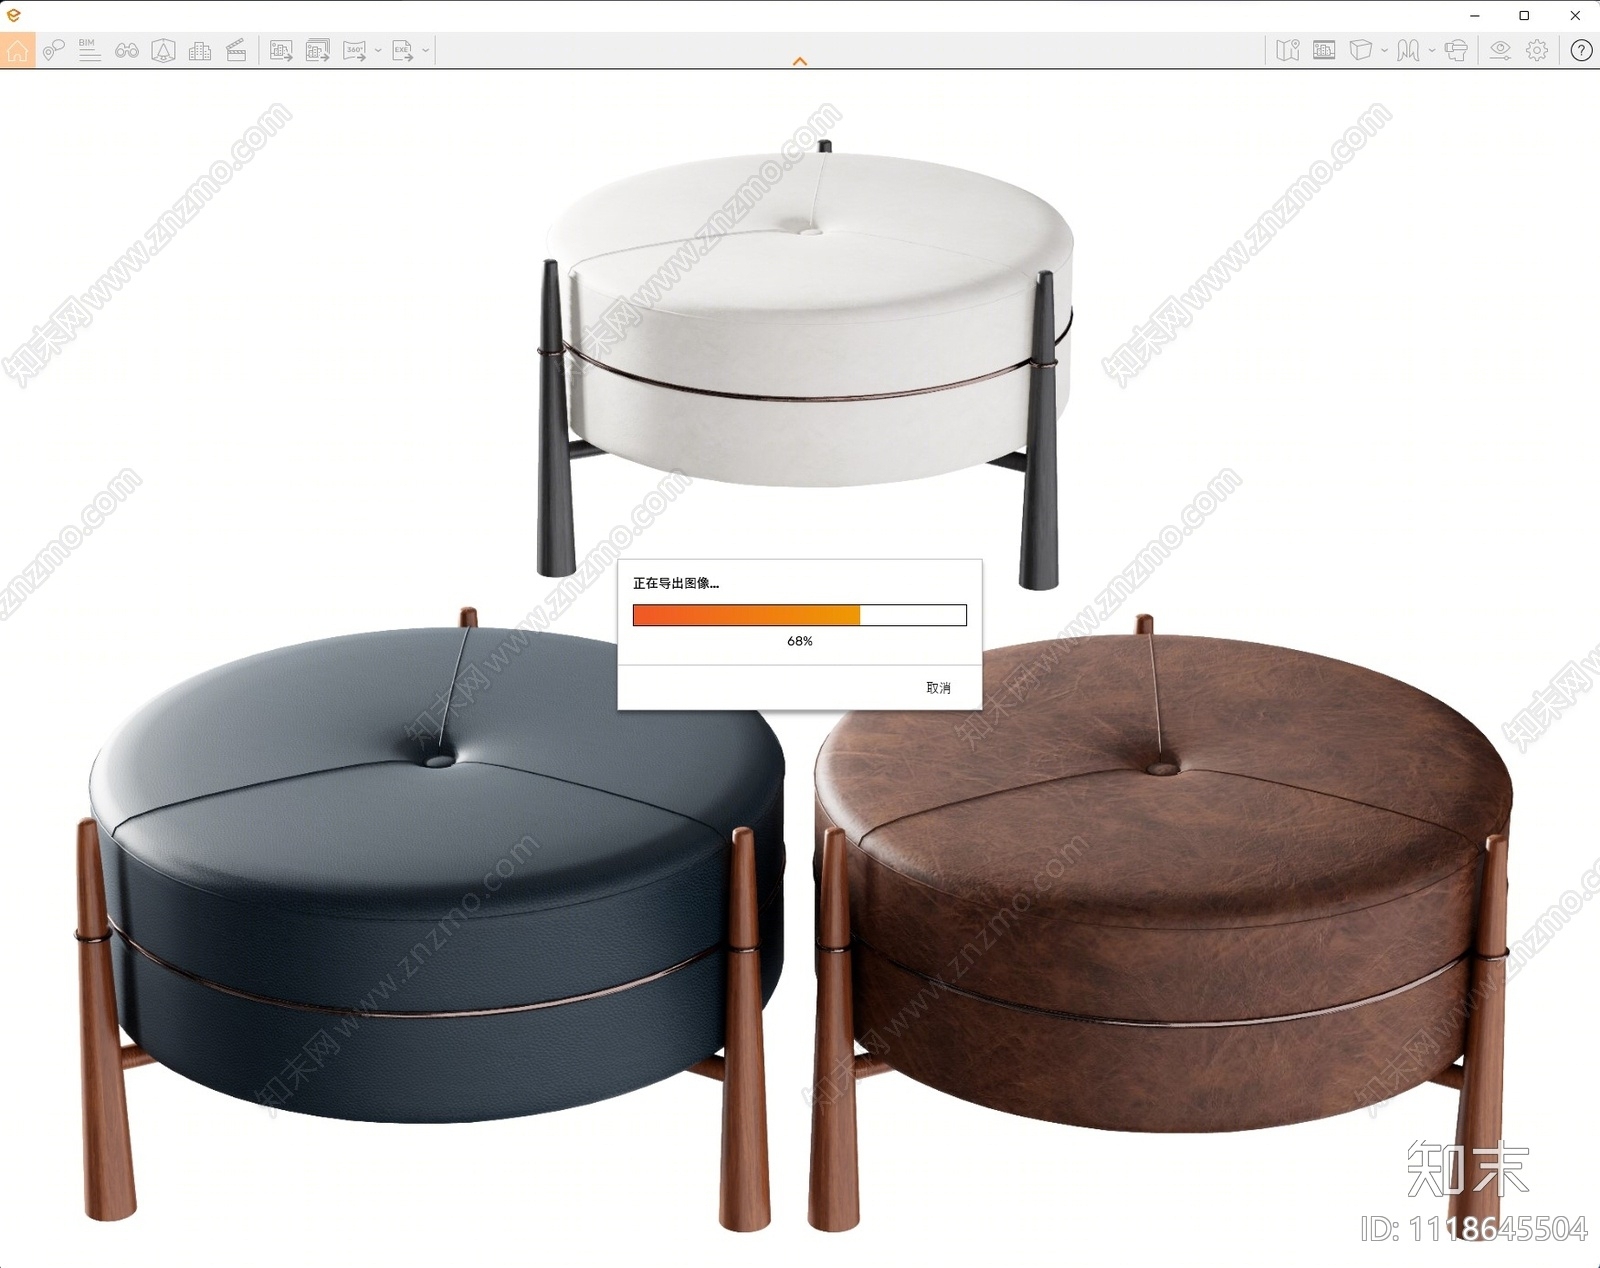Collapse toolbar with orange chevron
Screen dimensions: 1600x1268
(x=800, y=62)
